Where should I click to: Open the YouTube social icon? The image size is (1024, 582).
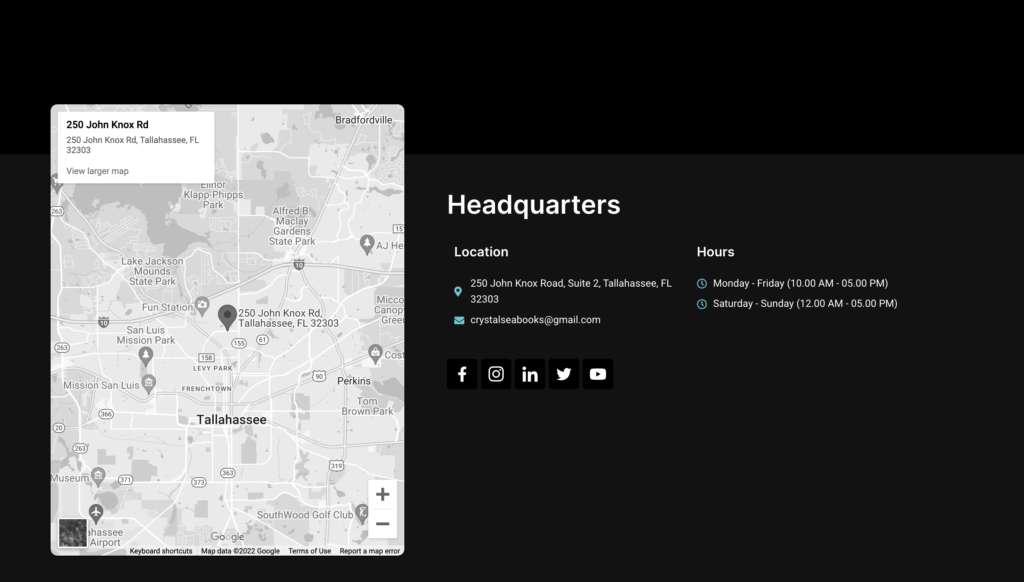point(598,374)
